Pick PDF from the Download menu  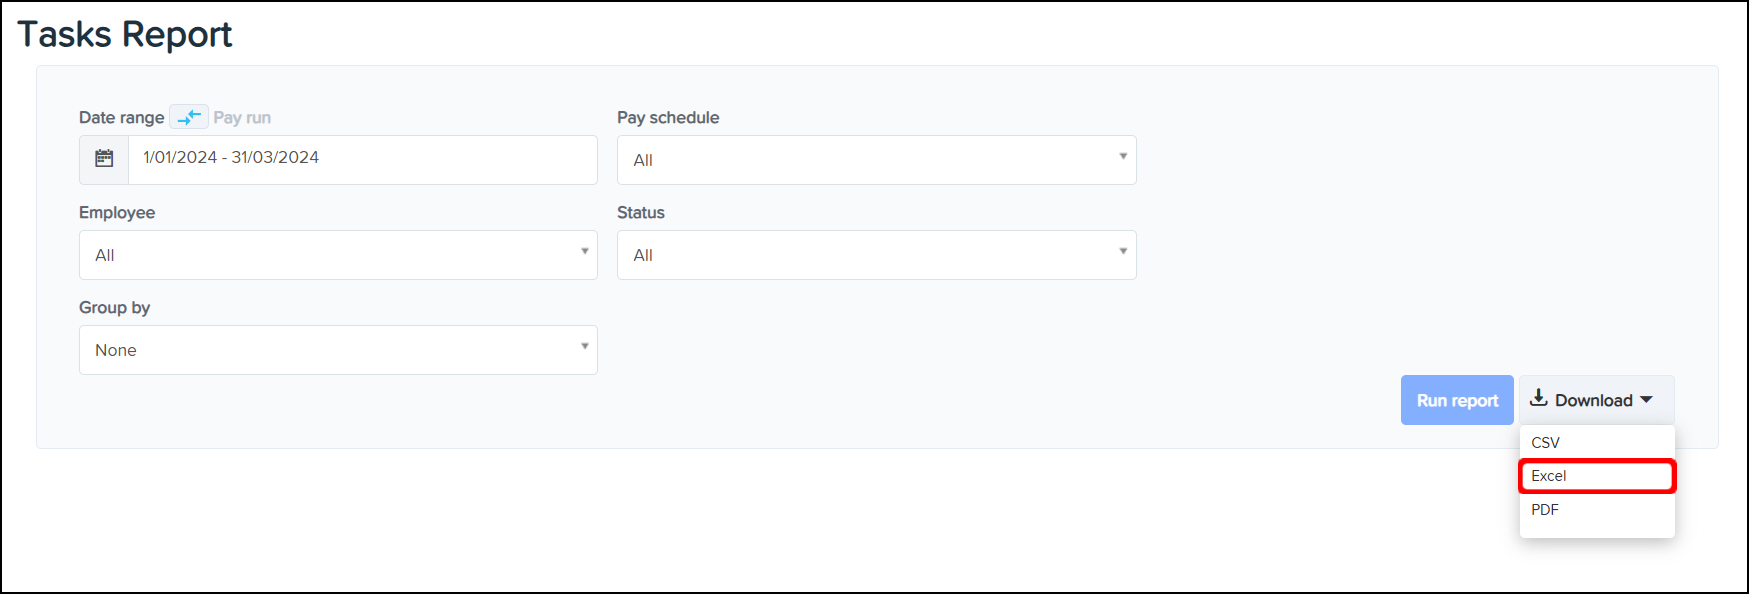point(1545,510)
